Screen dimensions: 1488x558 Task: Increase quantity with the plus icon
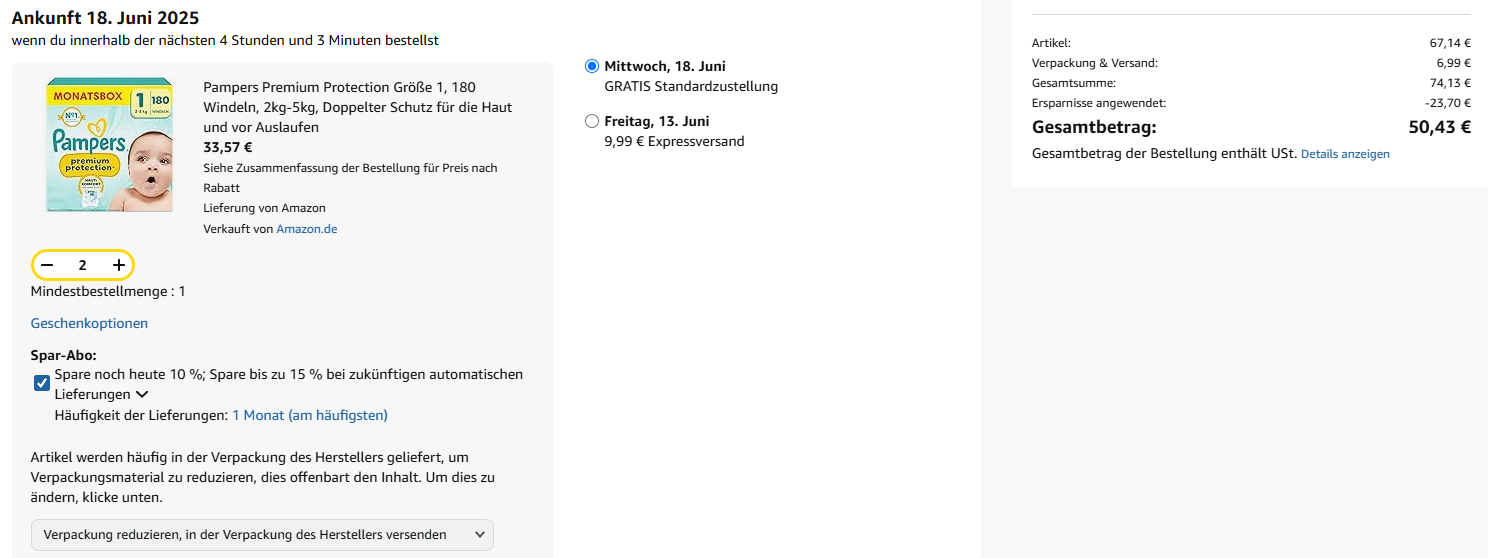(x=119, y=265)
